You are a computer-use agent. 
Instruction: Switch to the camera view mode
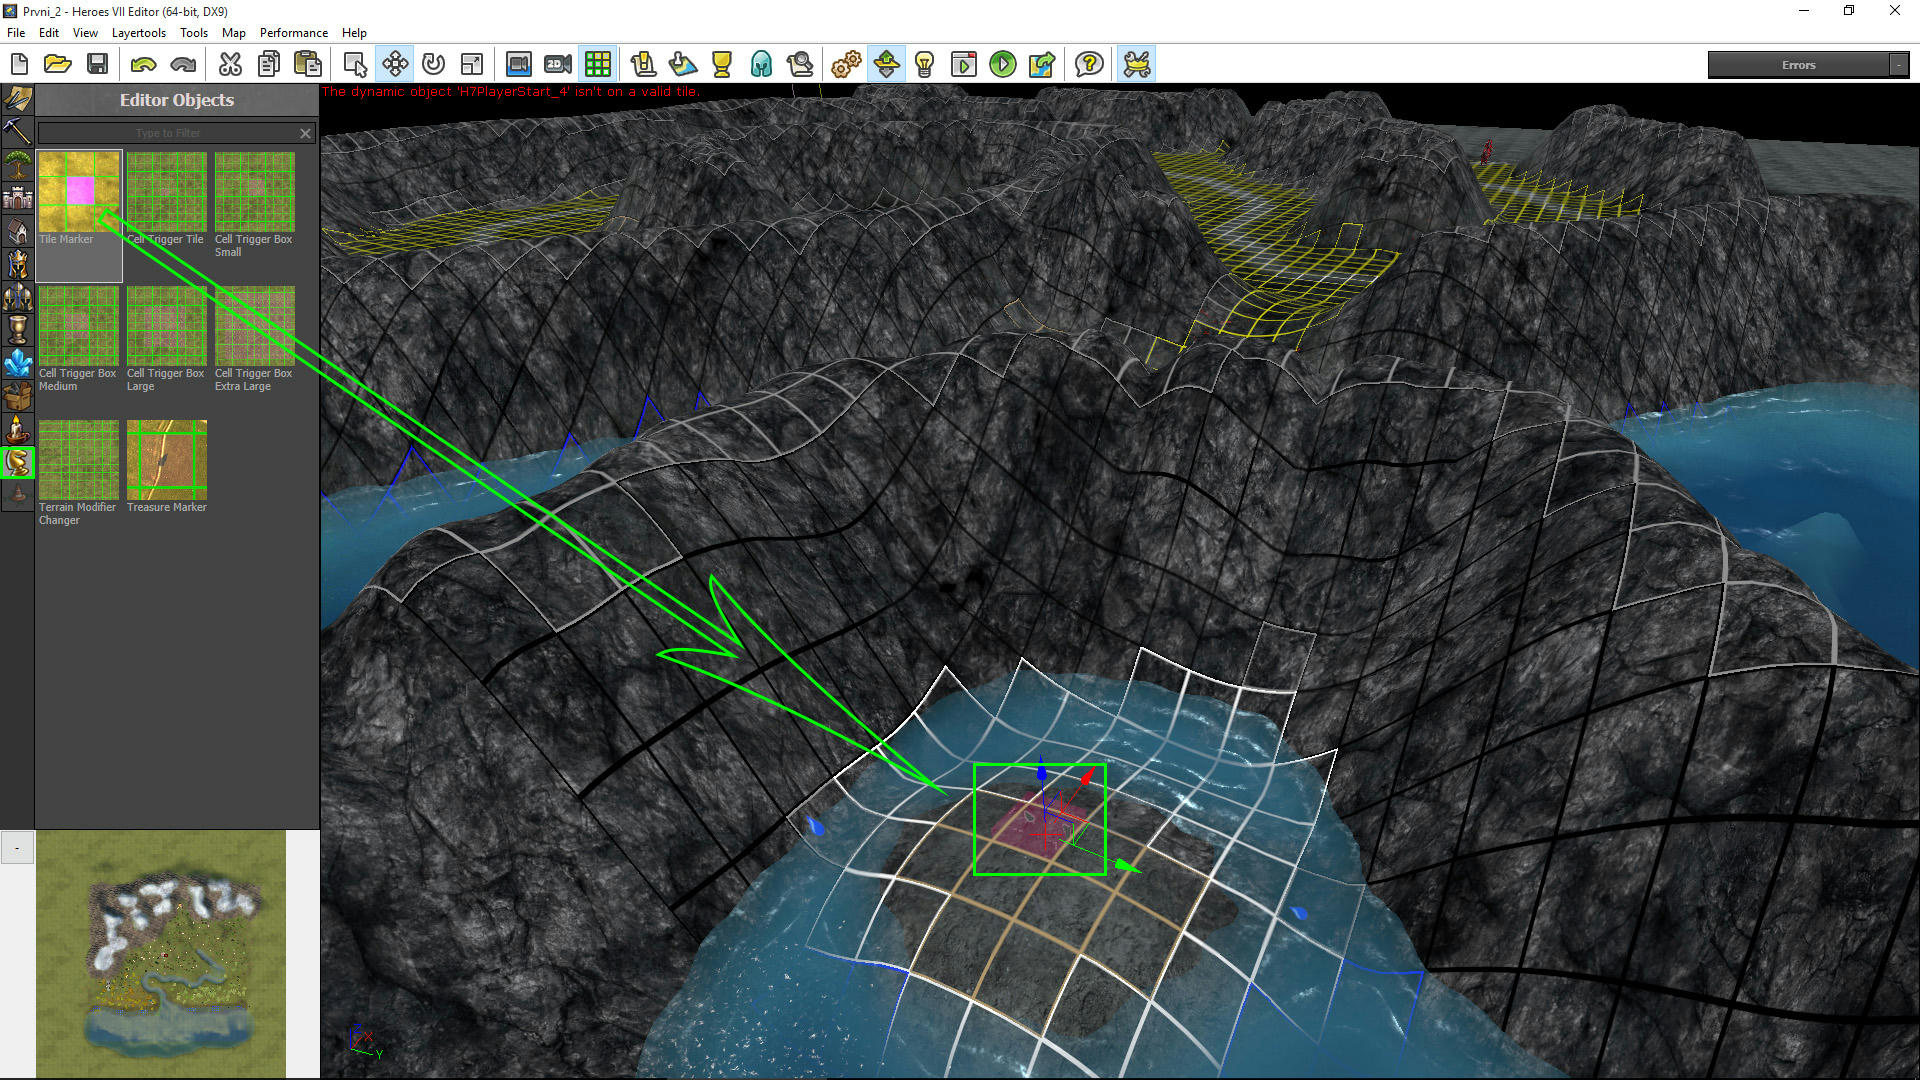point(518,65)
